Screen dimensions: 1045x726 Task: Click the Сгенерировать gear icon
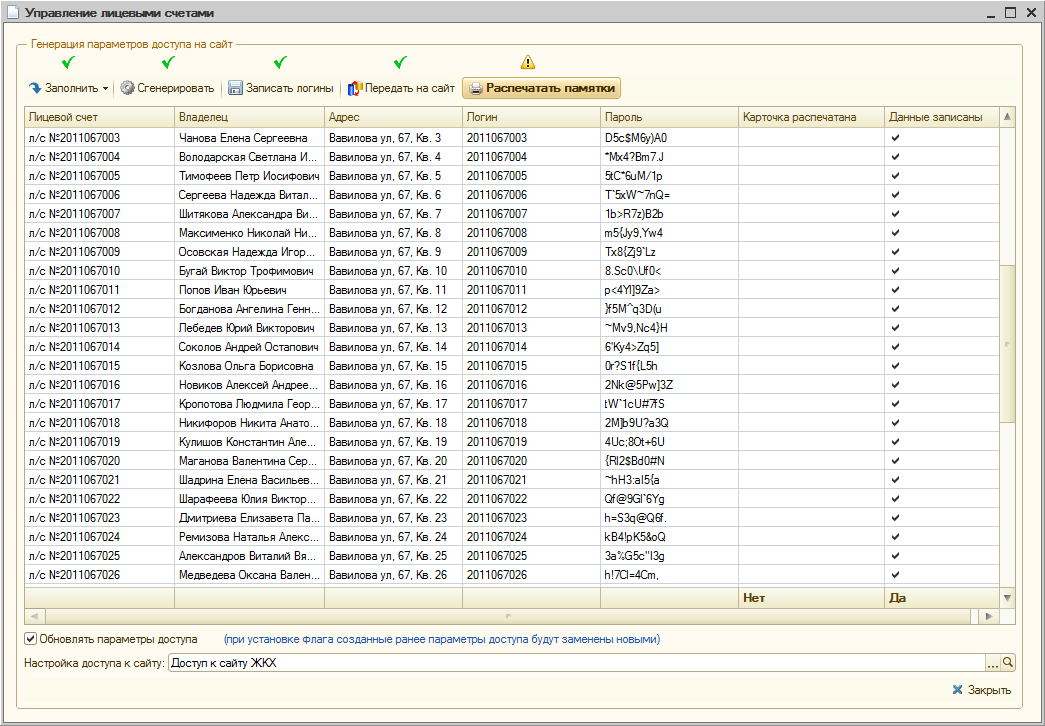point(127,88)
